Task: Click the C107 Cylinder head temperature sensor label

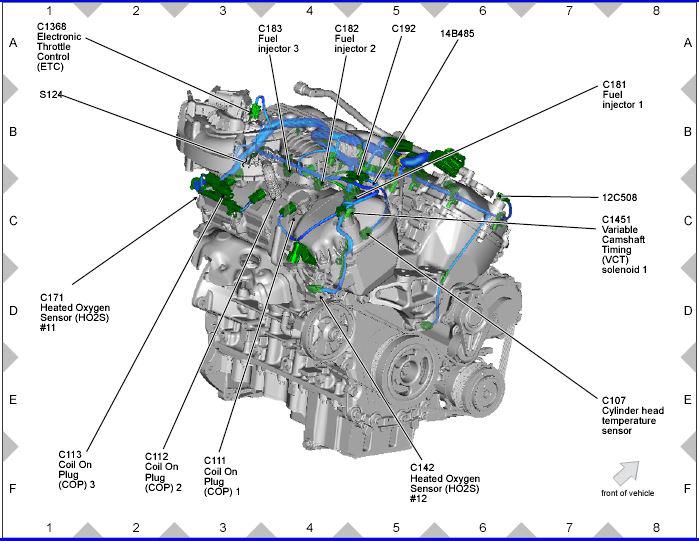Action: pyautogui.click(x=629, y=416)
